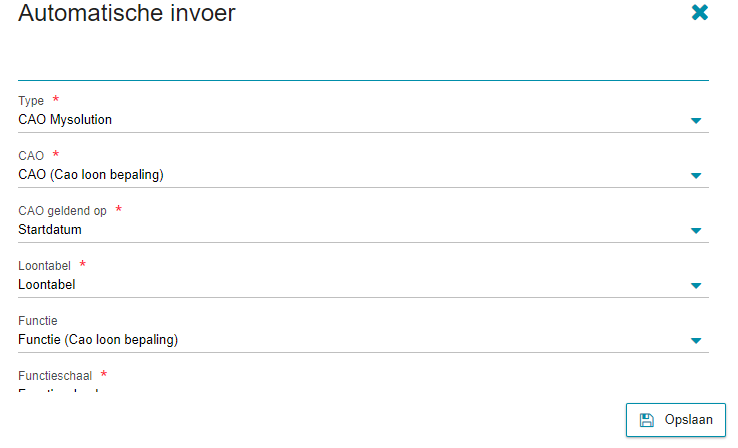
Task: Expand the Type dropdown arrow
Action: [x=696, y=121]
